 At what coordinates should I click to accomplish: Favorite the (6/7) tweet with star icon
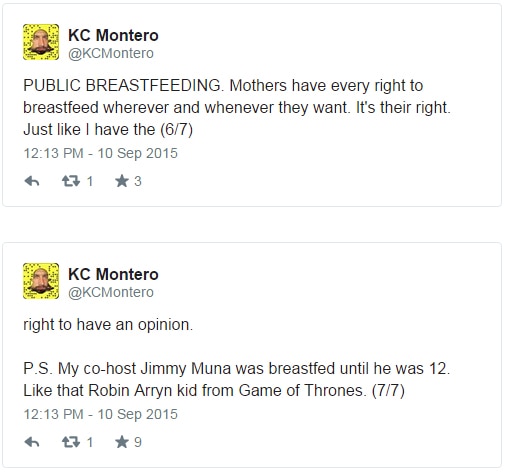(122, 181)
